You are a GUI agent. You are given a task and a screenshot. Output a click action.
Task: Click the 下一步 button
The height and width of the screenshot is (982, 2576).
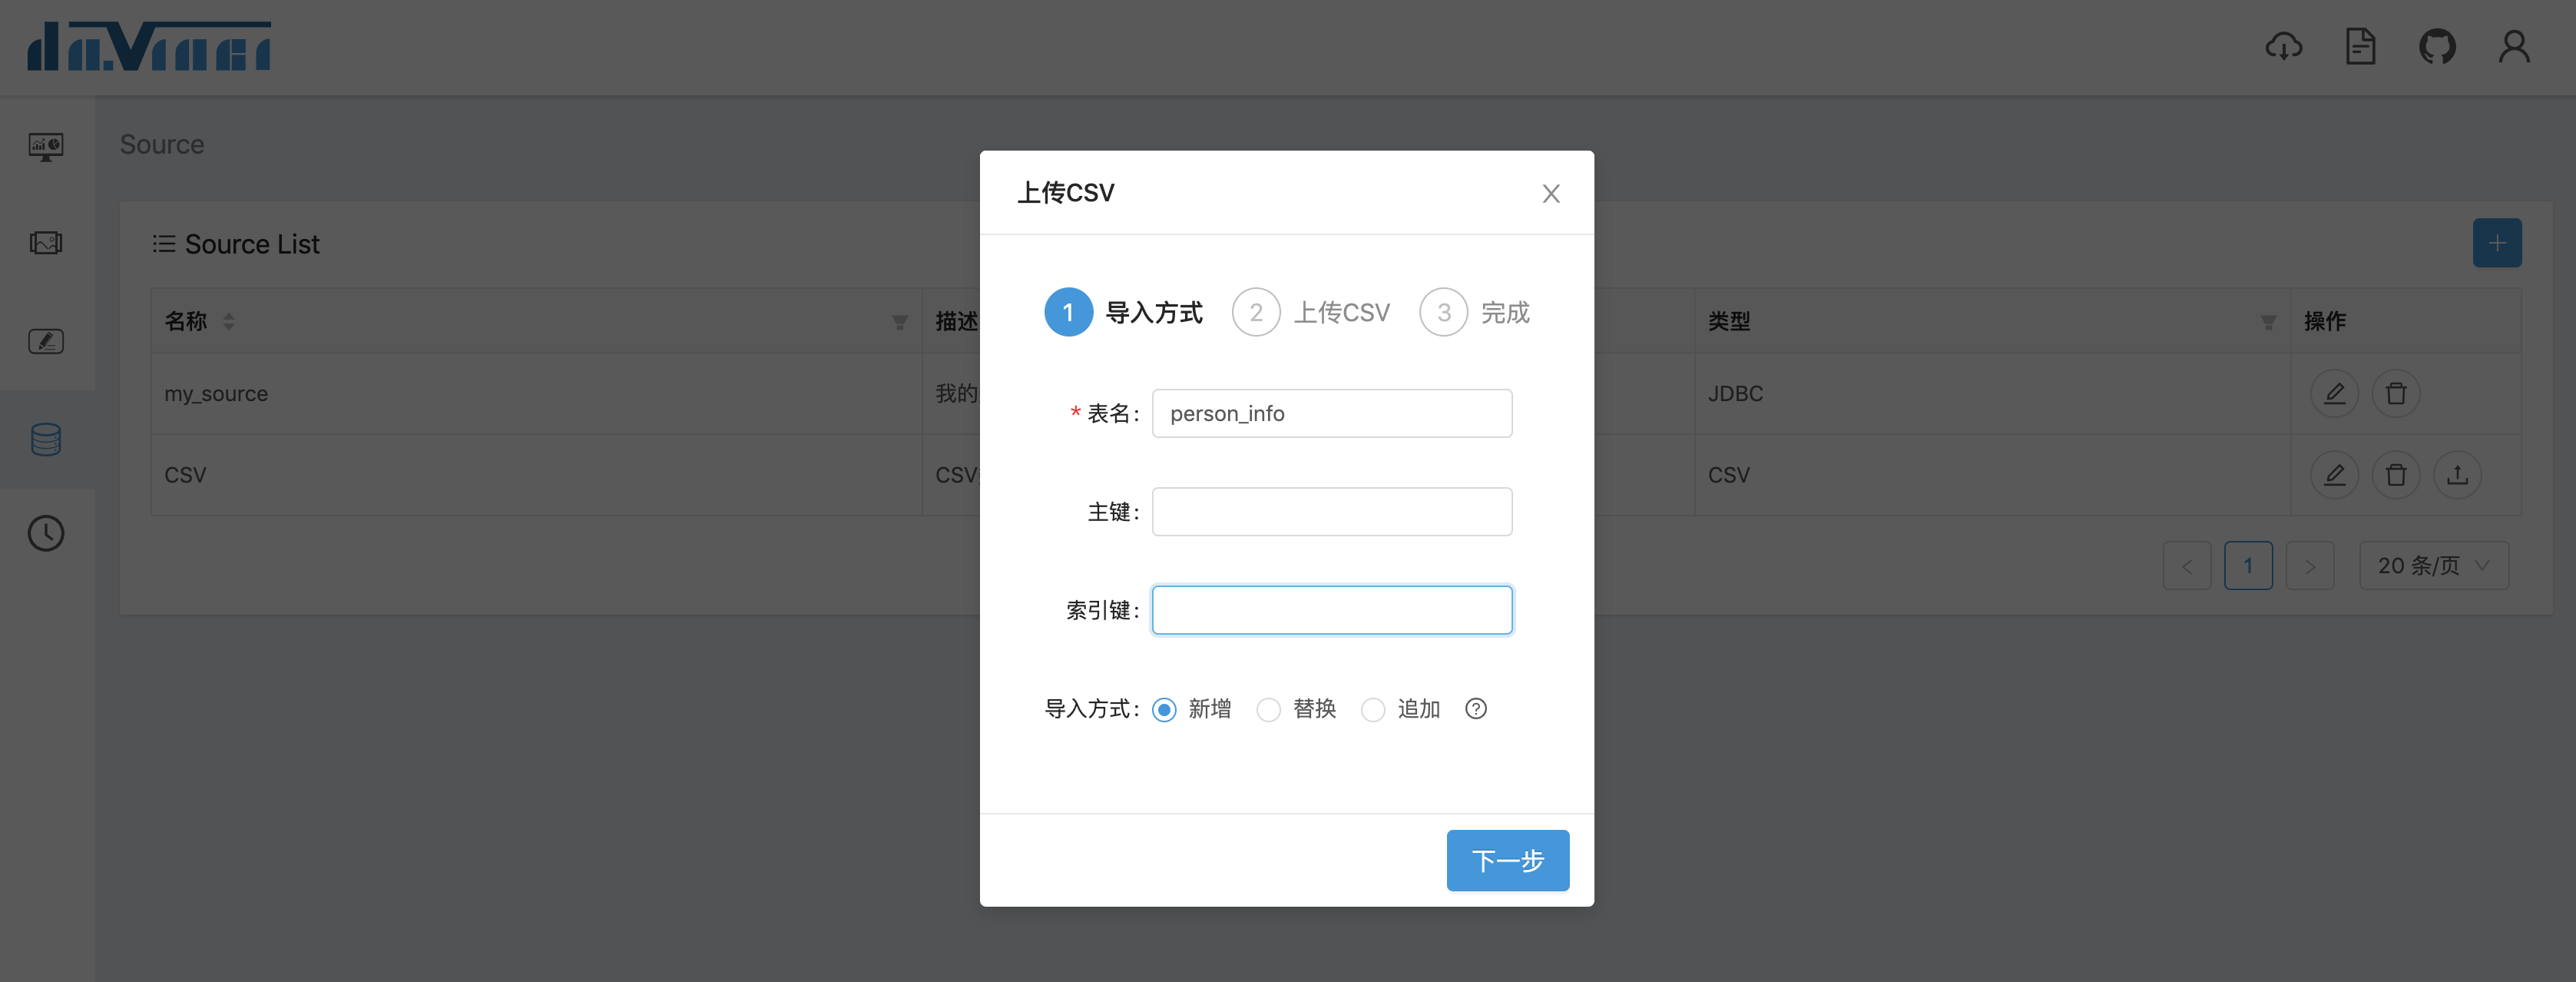pyautogui.click(x=1508, y=860)
